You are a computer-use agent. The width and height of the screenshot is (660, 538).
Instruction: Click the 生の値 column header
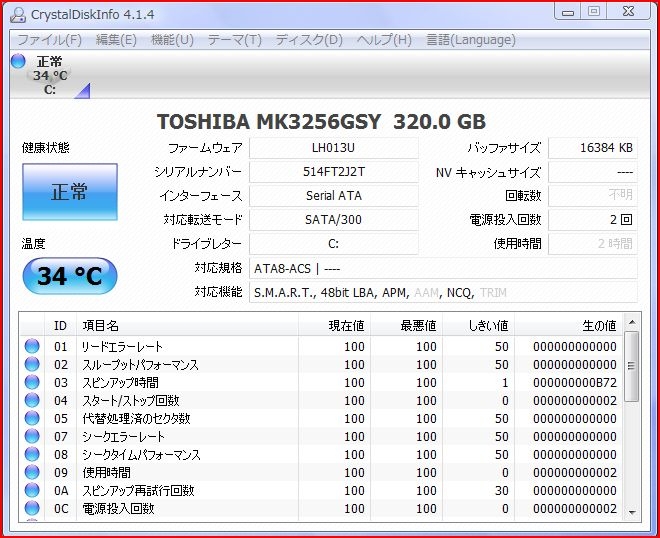(599, 325)
